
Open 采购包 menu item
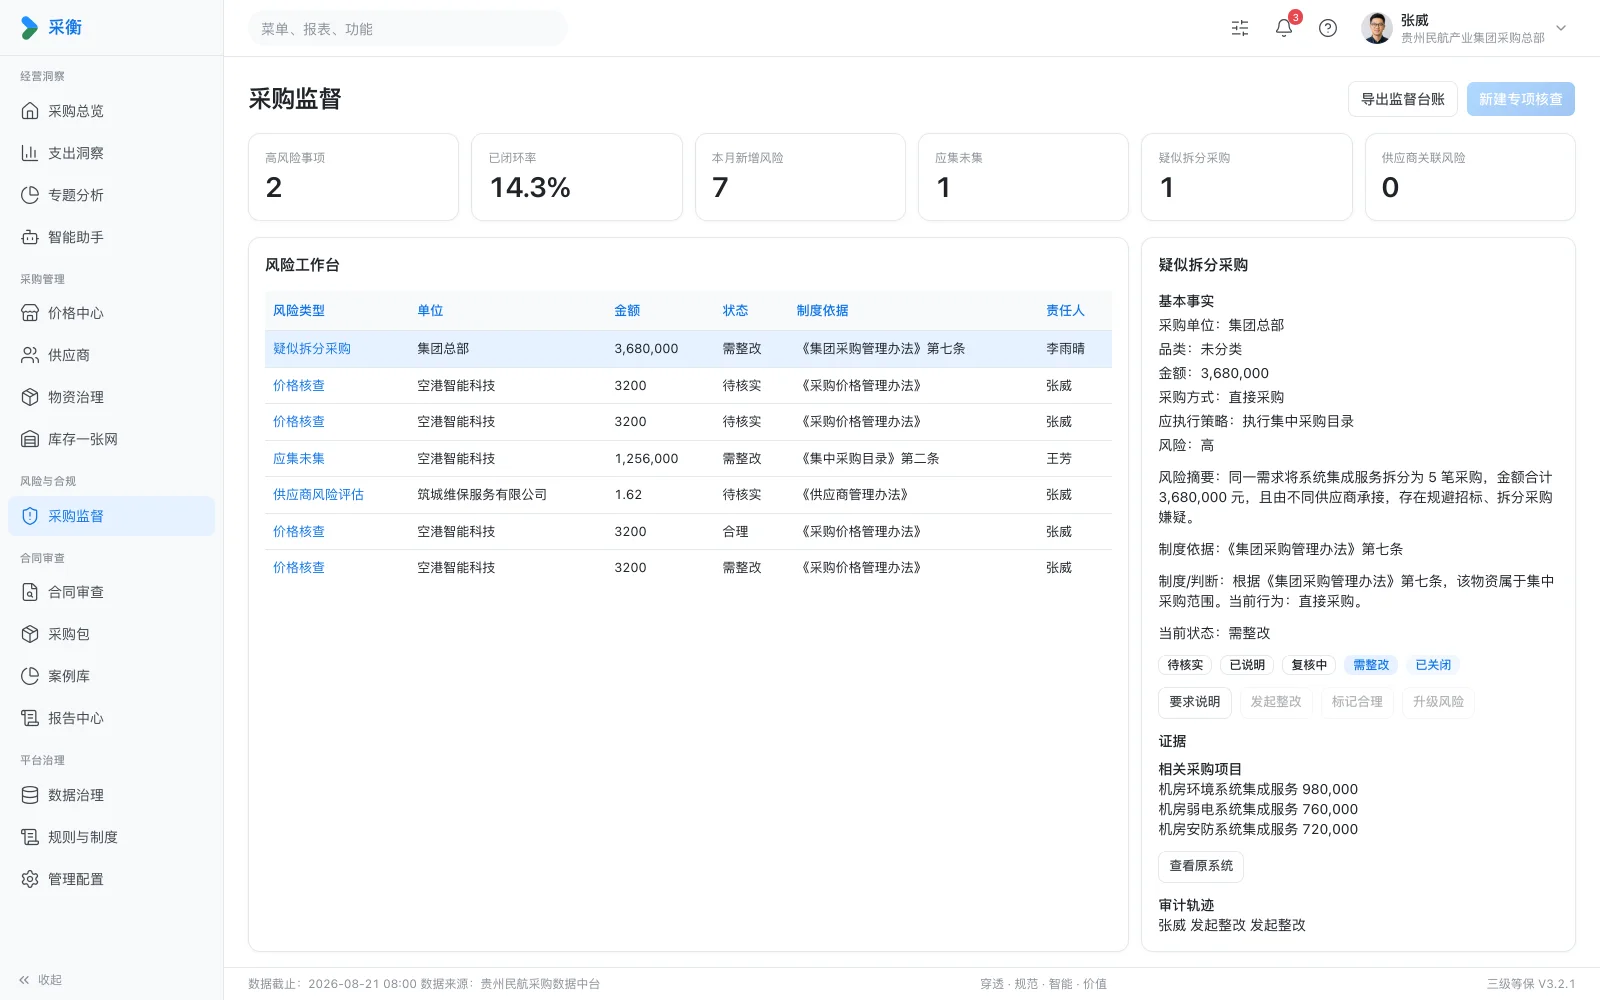[x=112, y=634]
